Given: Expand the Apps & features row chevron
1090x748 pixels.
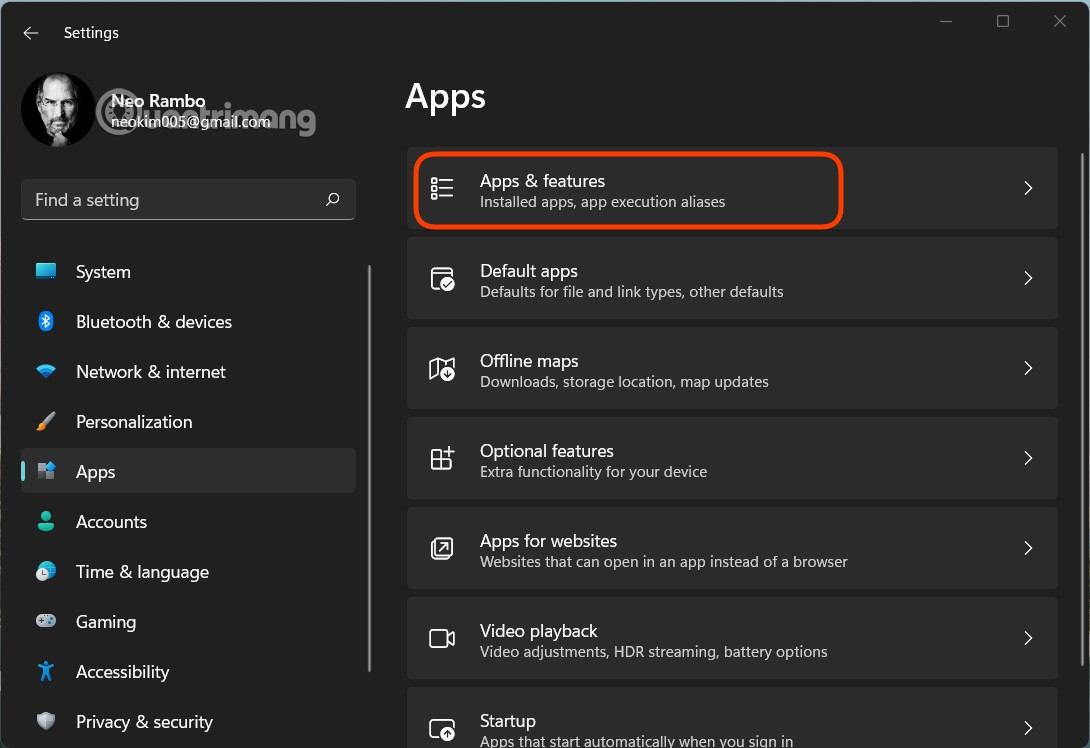Looking at the screenshot, I should tap(1028, 188).
